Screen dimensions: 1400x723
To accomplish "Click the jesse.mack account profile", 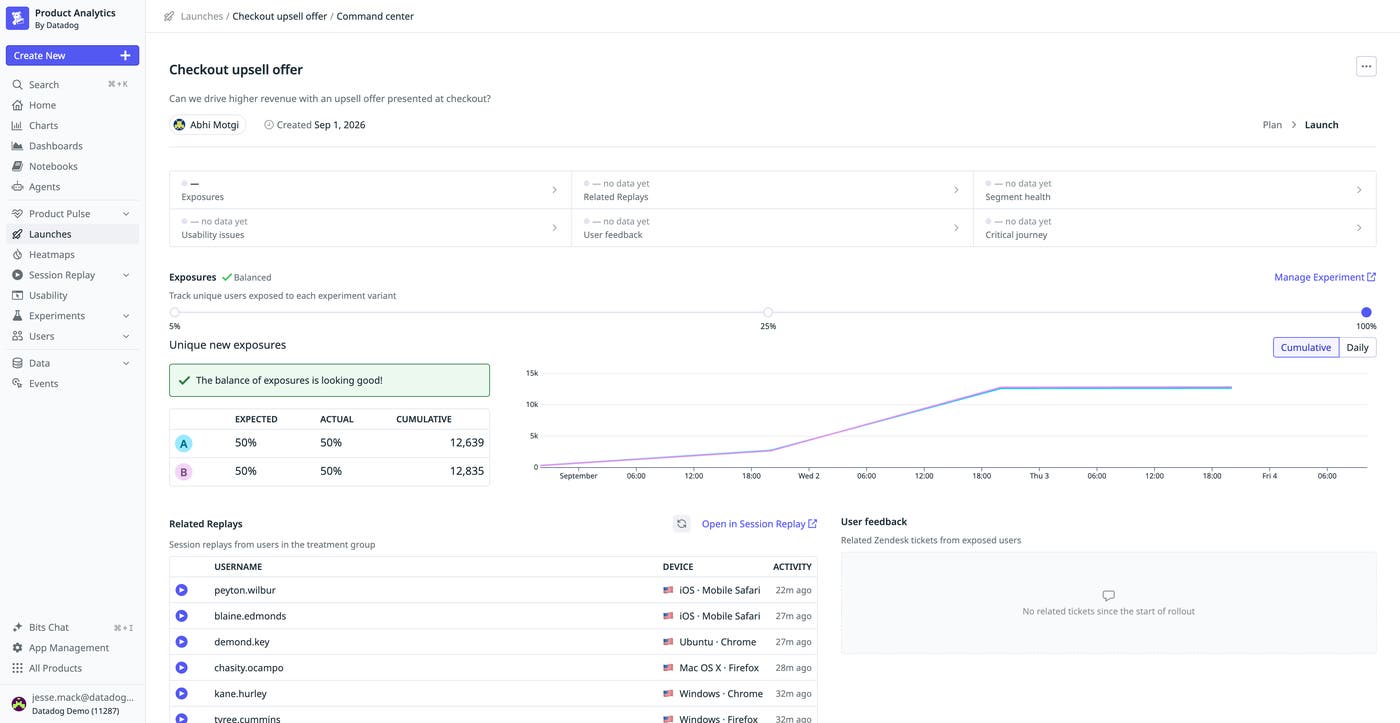I will pos(72,704).
